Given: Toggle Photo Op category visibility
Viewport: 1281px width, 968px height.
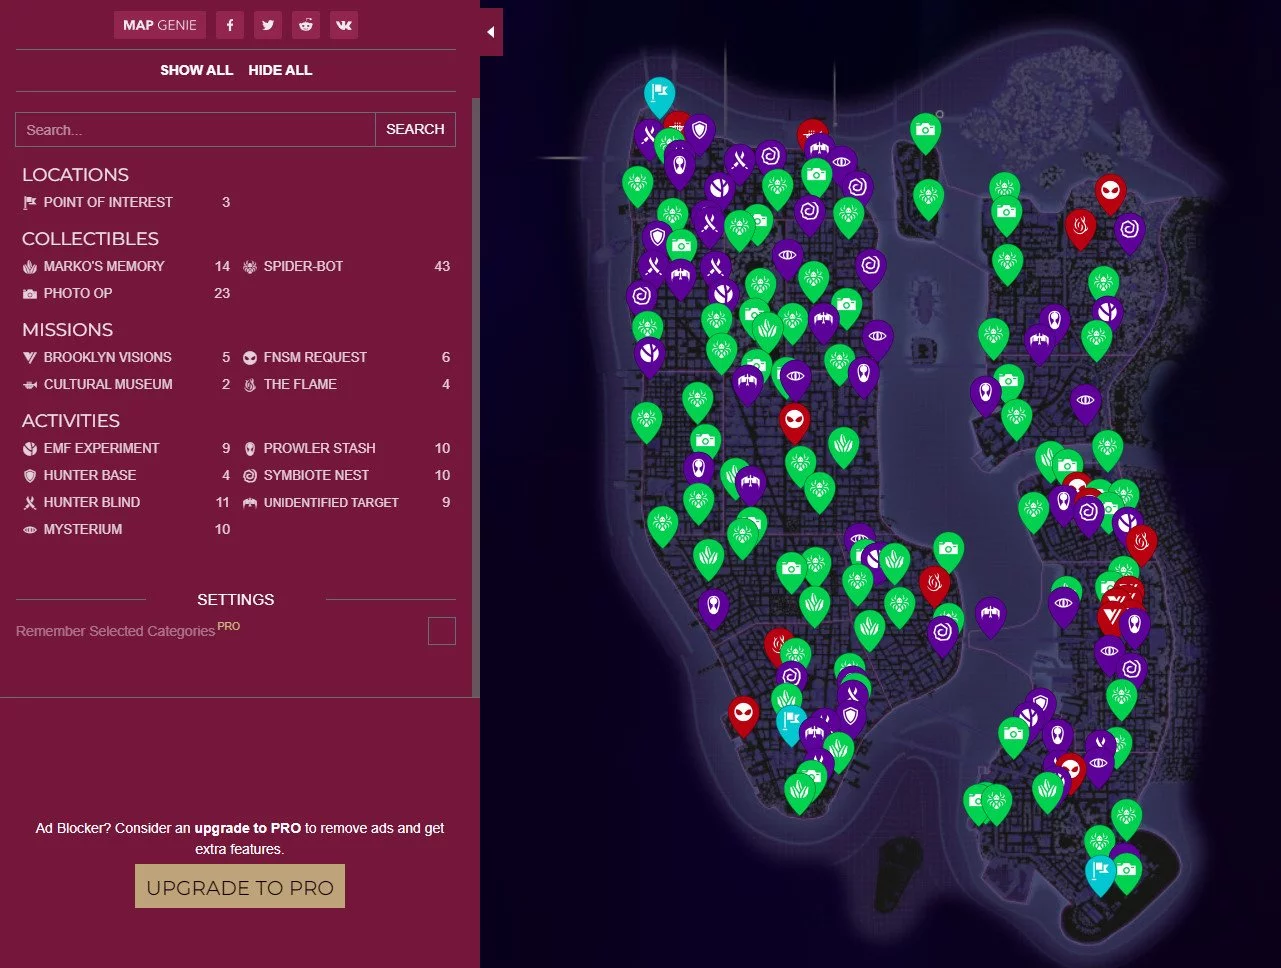Looking at the screenshot, I should click(x=126, y=293).
